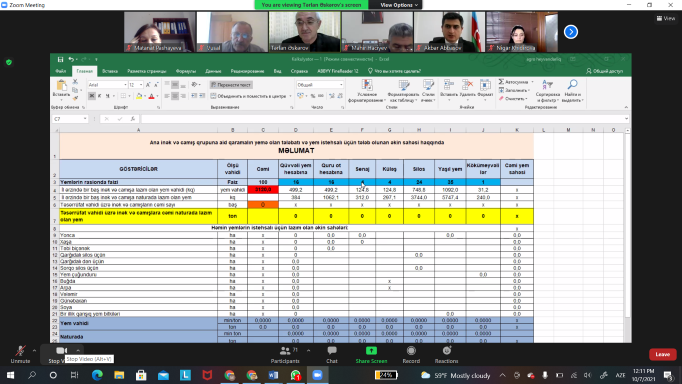Open Reactions menu
The image size is (682, 384).
[x=446, y=354]
